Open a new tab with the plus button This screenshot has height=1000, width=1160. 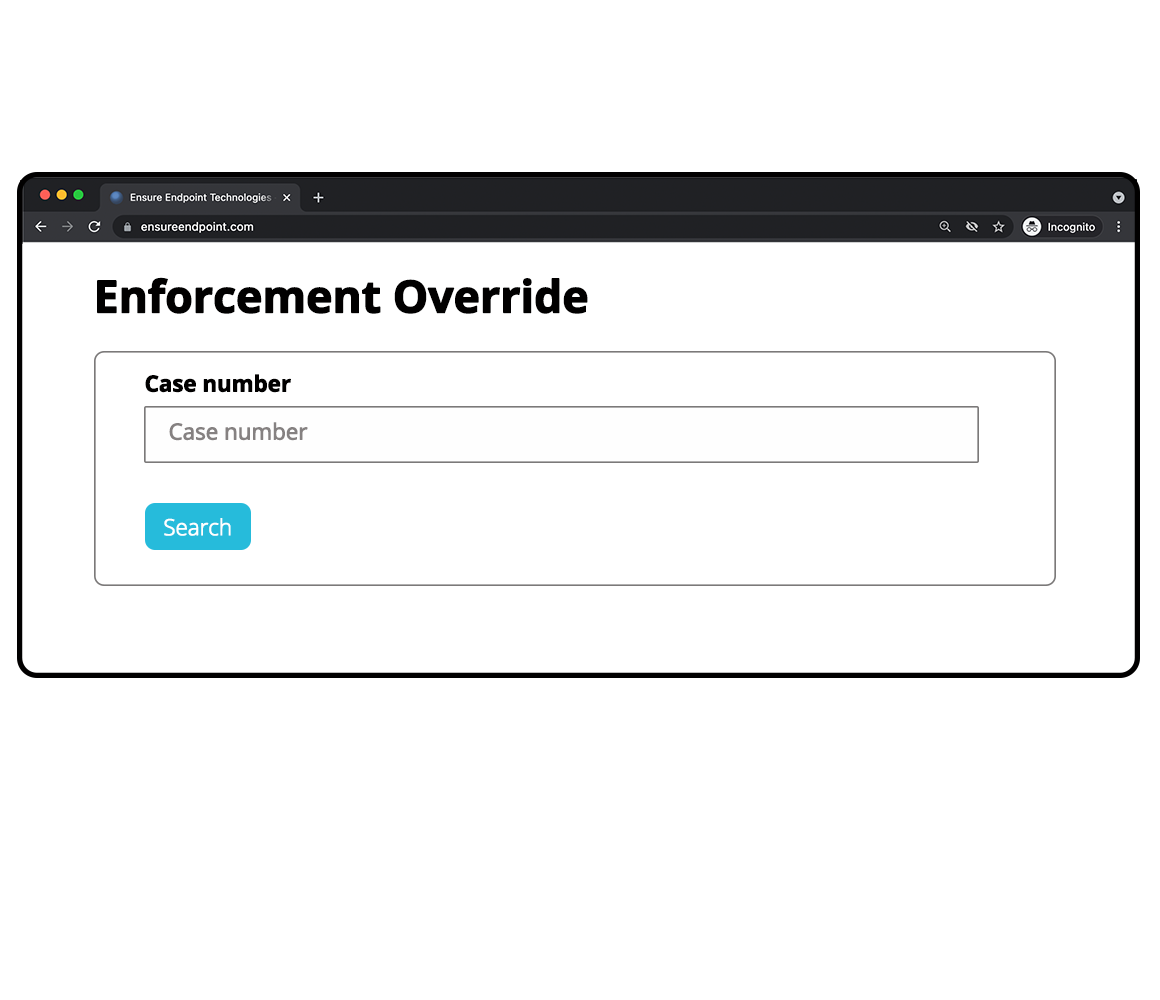[318, 197]
